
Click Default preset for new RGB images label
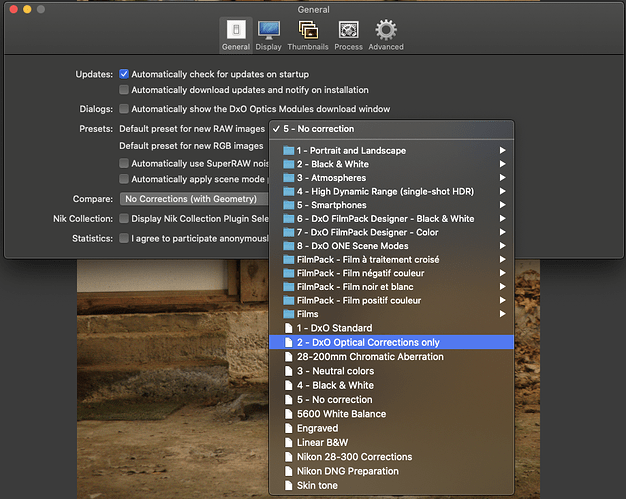(191, 146)
